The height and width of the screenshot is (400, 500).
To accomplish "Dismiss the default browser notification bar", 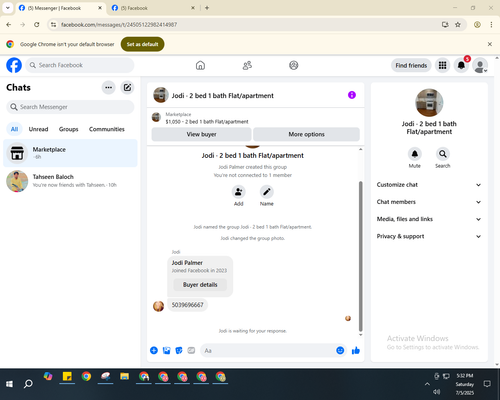I will click(x=490, y=44).
